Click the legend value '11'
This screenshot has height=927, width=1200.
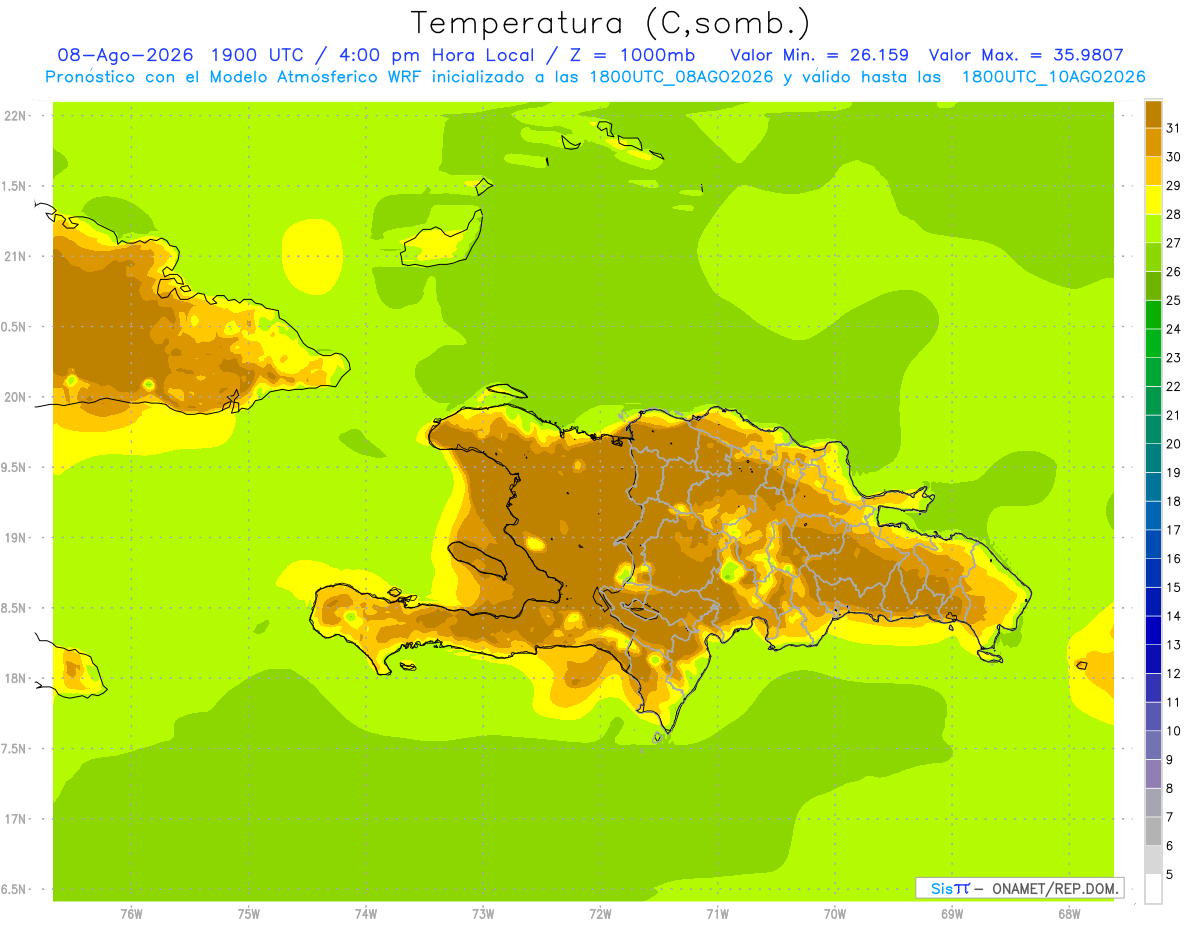tap(1174, 702)
